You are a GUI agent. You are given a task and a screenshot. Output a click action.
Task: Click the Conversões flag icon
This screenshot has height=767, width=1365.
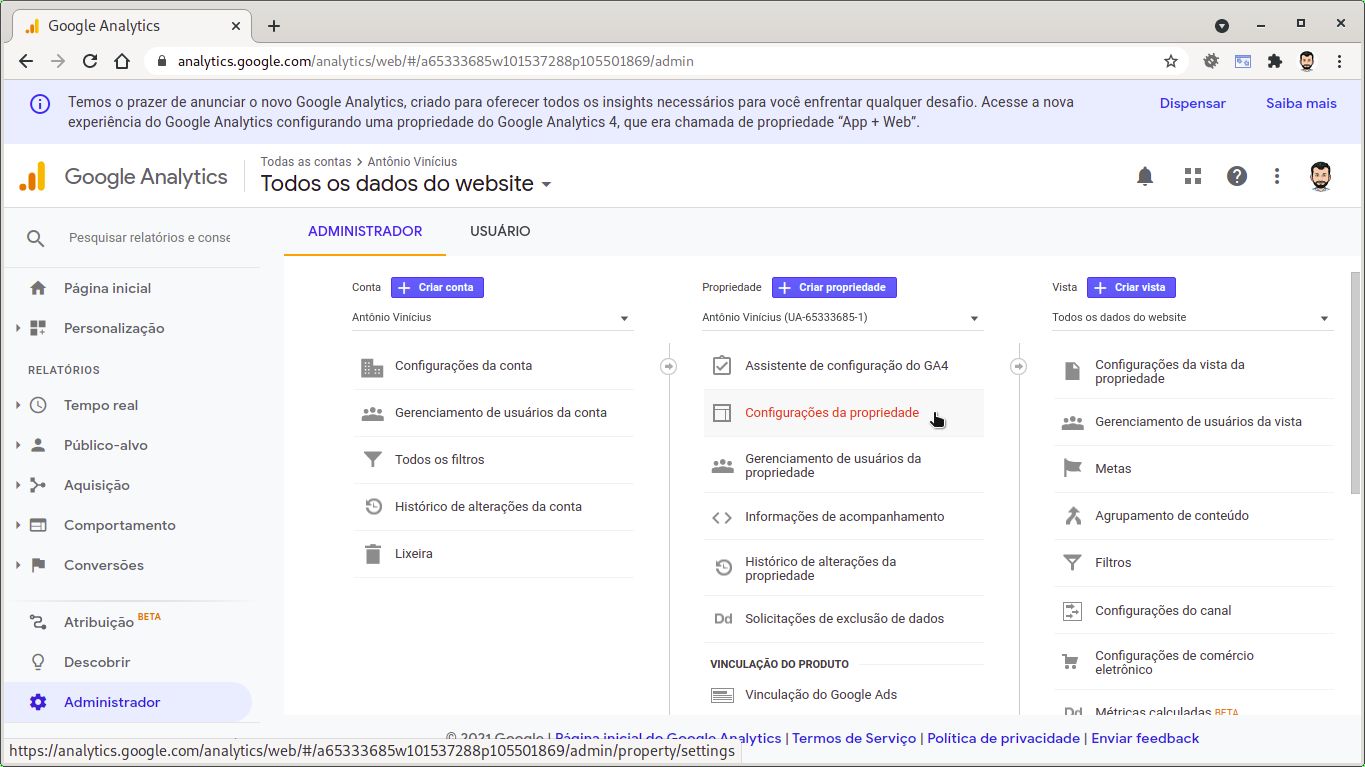38,565
